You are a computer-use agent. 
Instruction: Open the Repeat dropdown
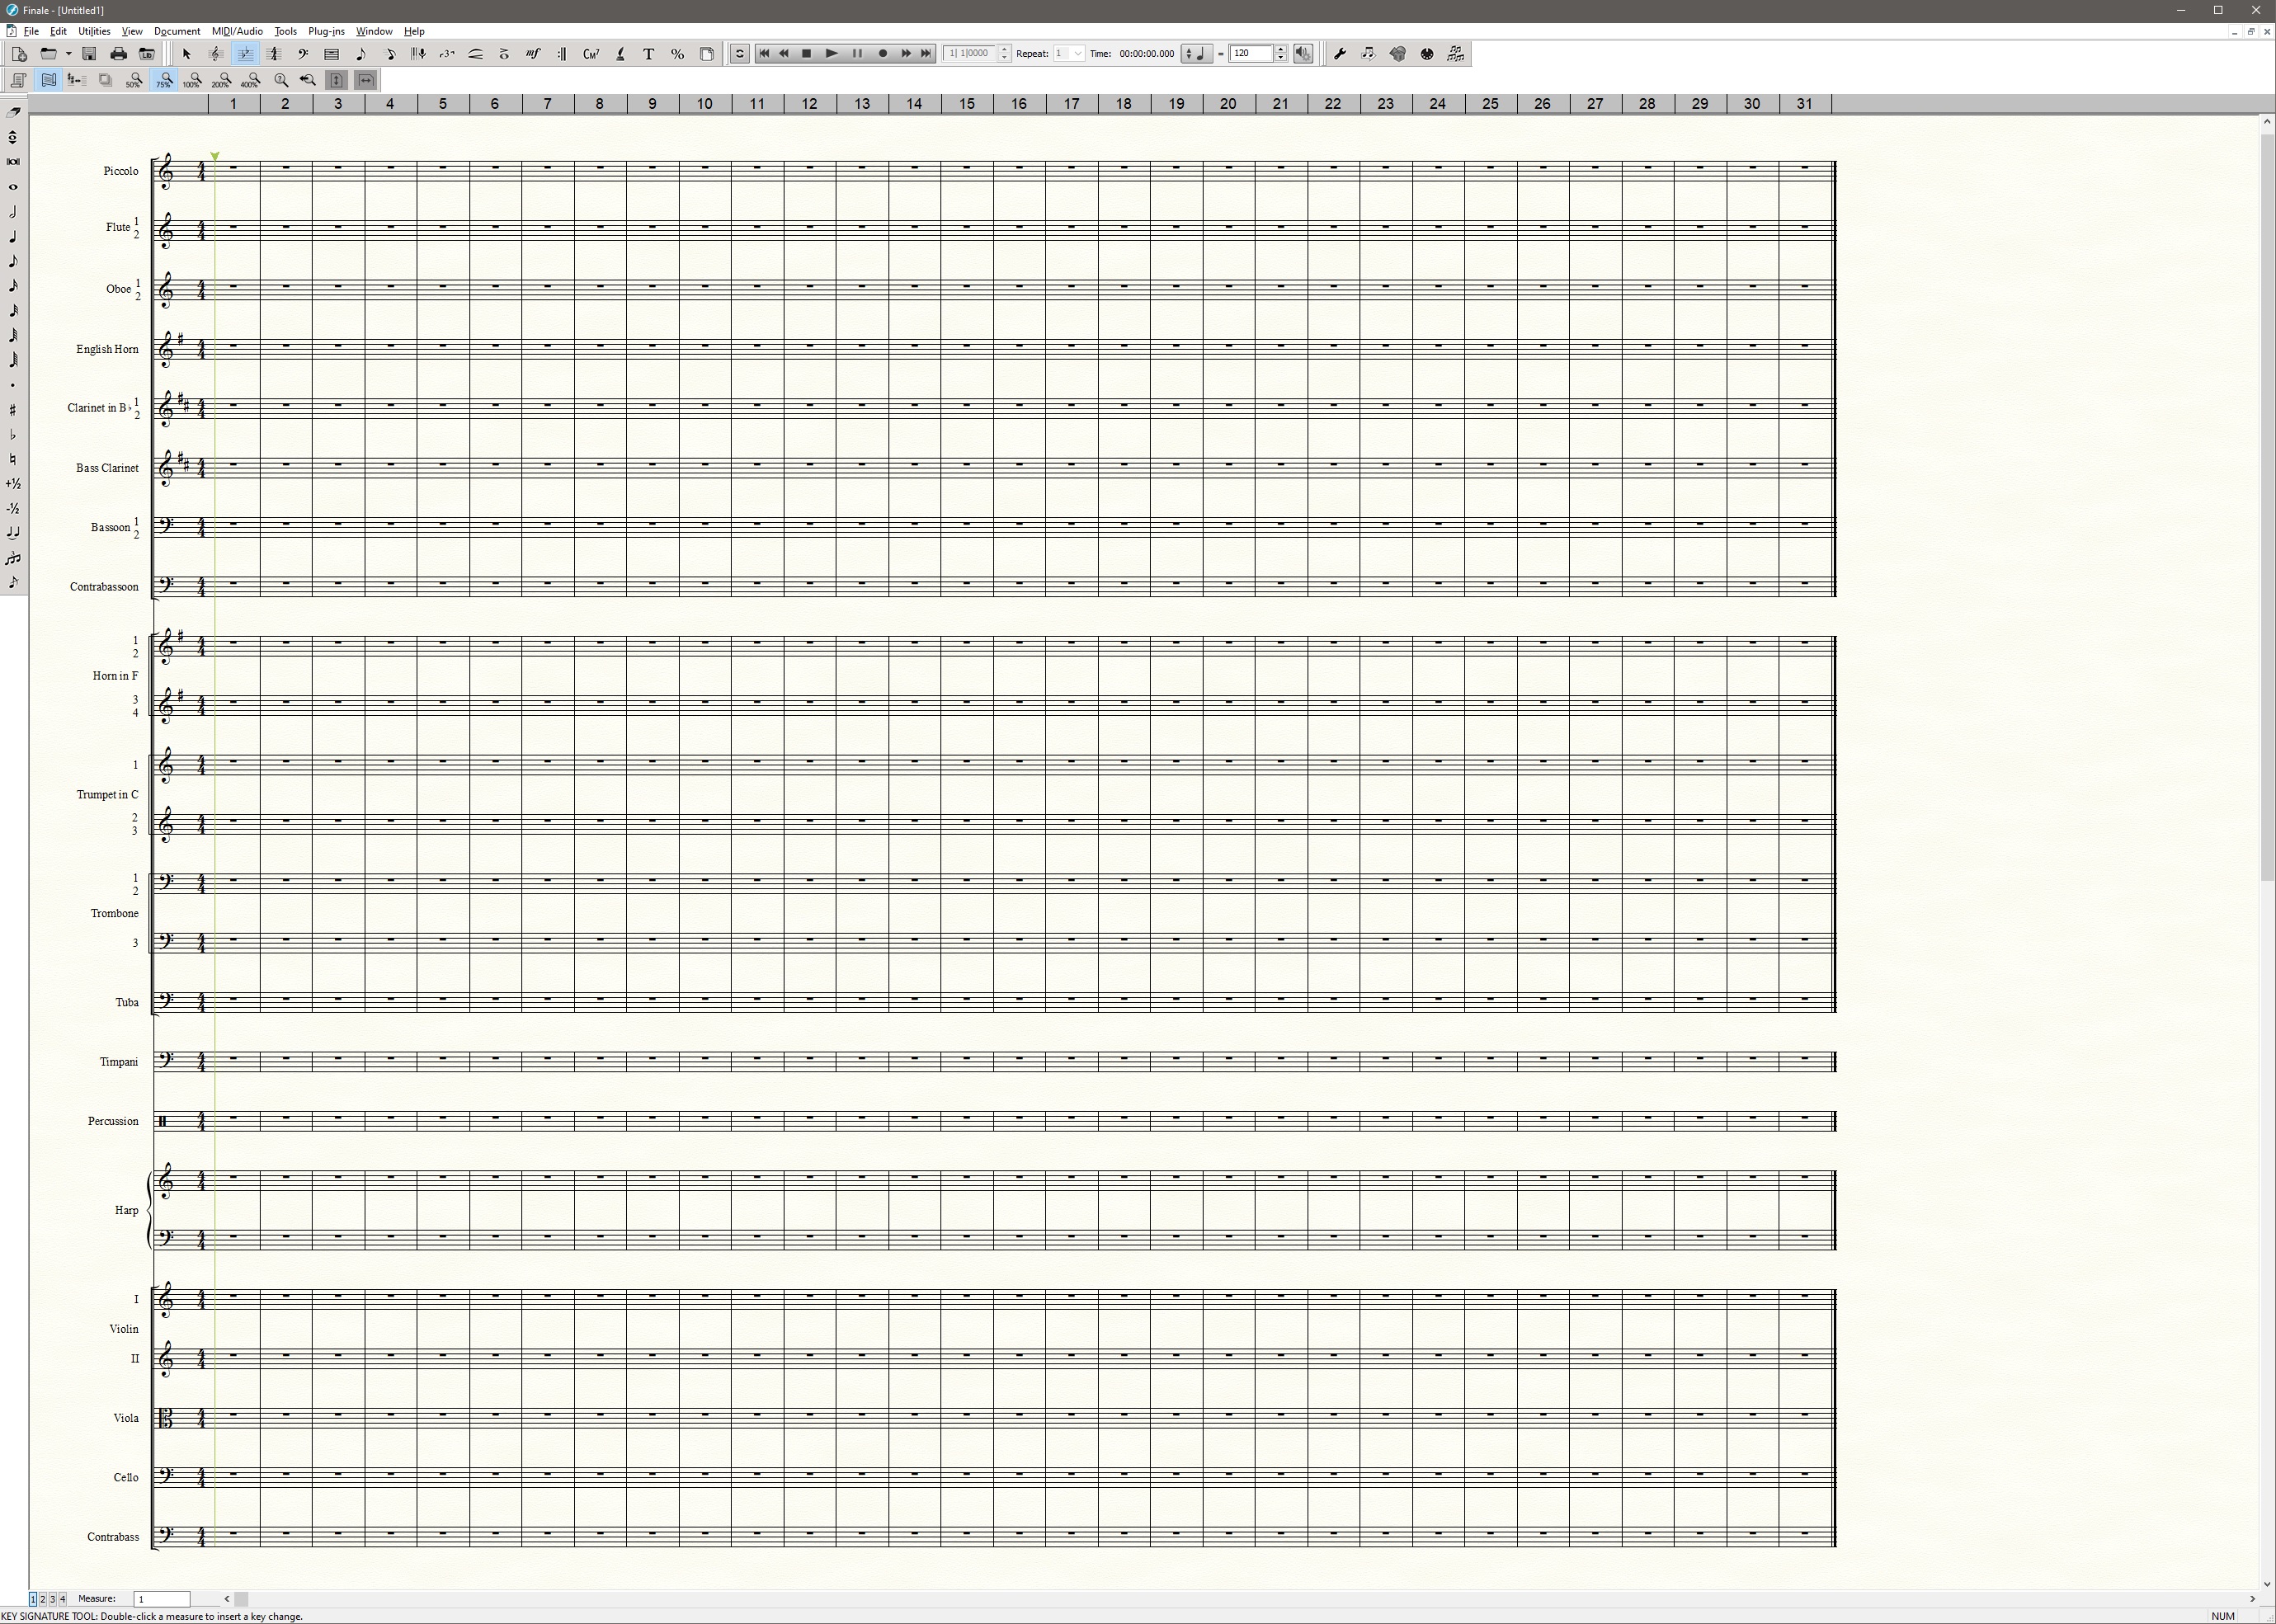(x=1077, y=54)
